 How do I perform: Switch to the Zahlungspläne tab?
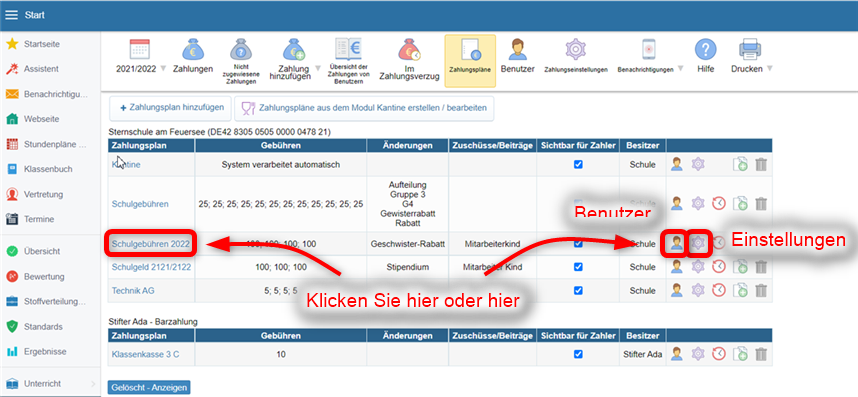[470, 61]
